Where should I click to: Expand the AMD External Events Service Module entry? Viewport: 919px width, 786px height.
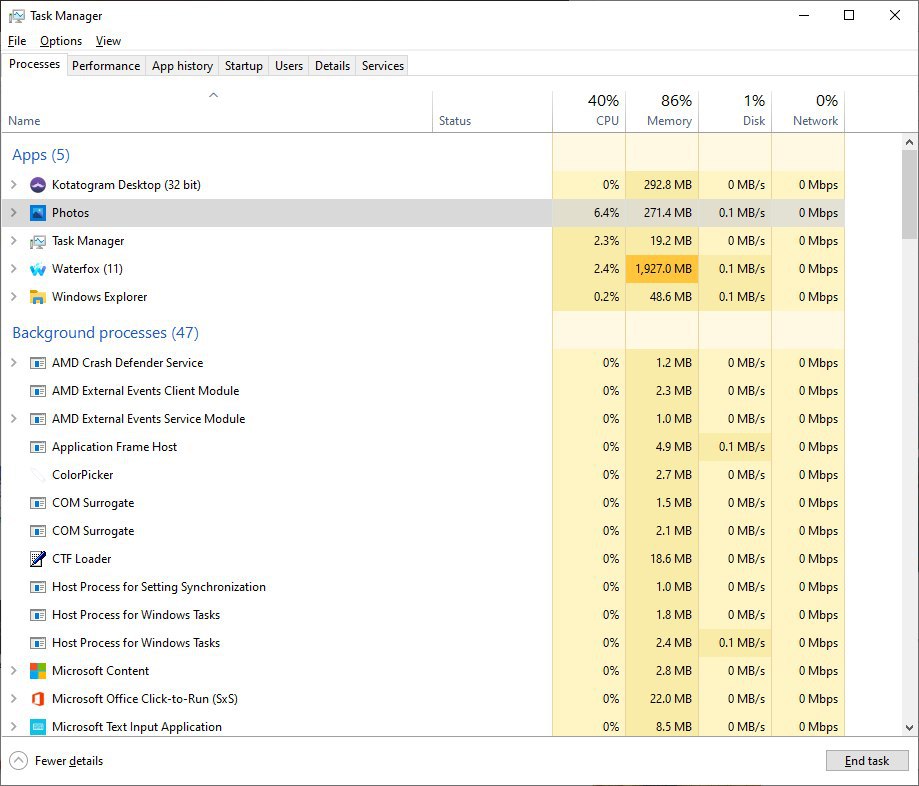13,419
